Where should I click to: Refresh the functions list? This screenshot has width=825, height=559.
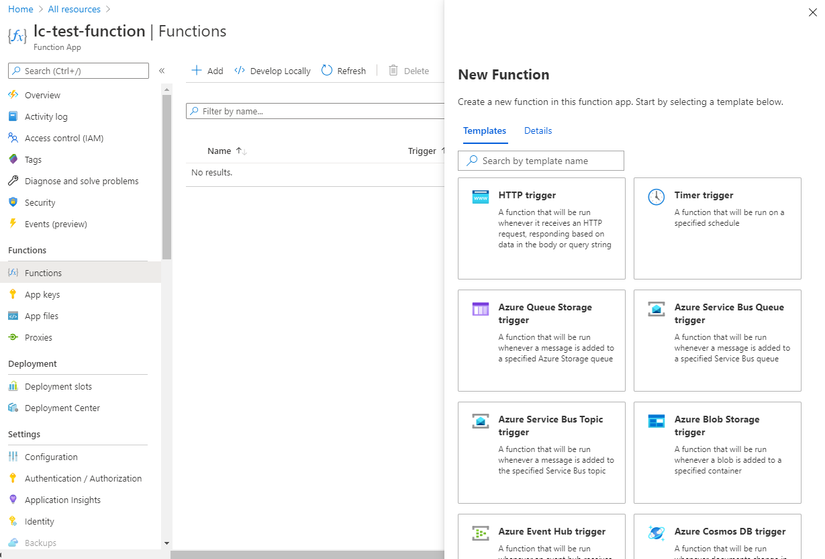(x=344, y=71)
